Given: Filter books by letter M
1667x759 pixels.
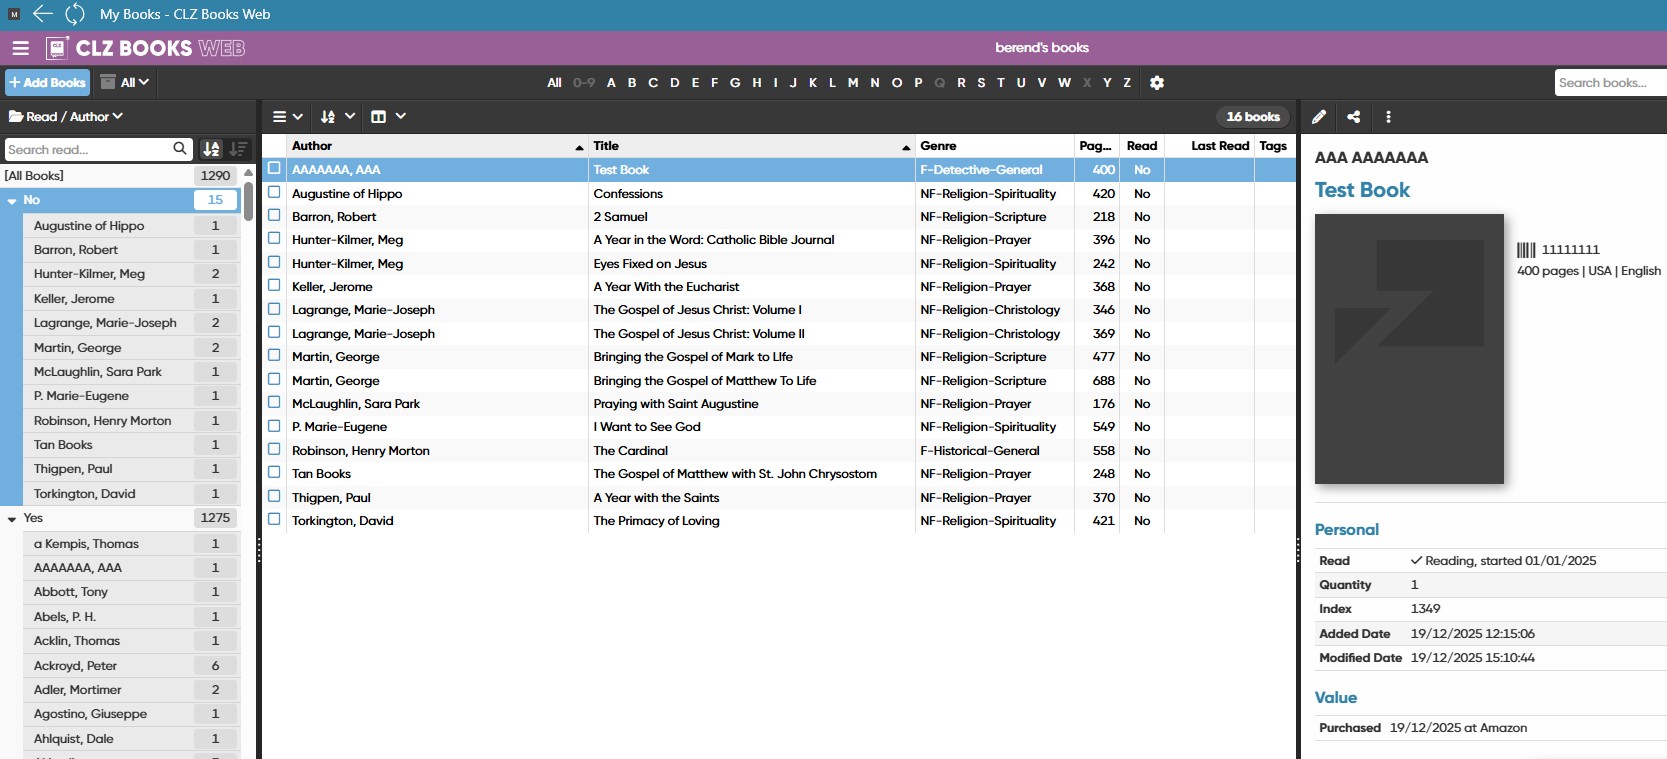Looking at the screenshot, I should [x=853, y=83].
